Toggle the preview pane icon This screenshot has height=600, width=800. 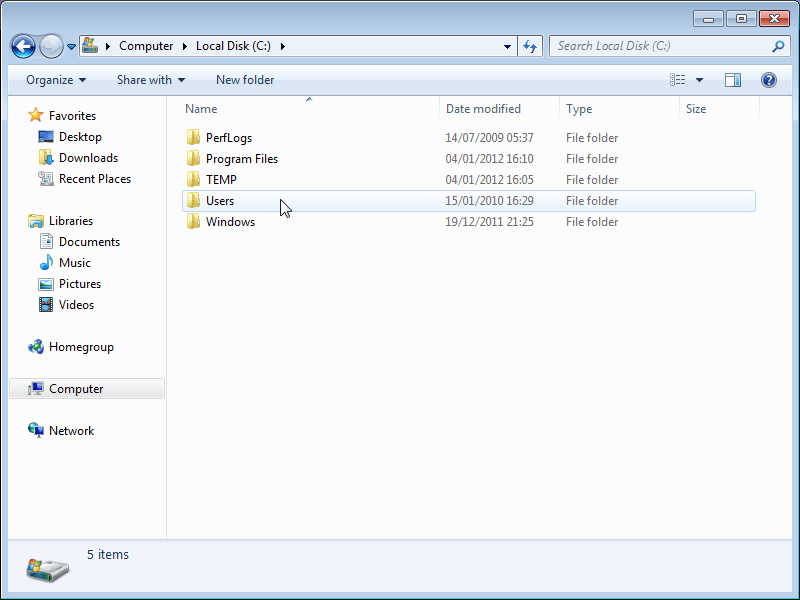[733, 80]
